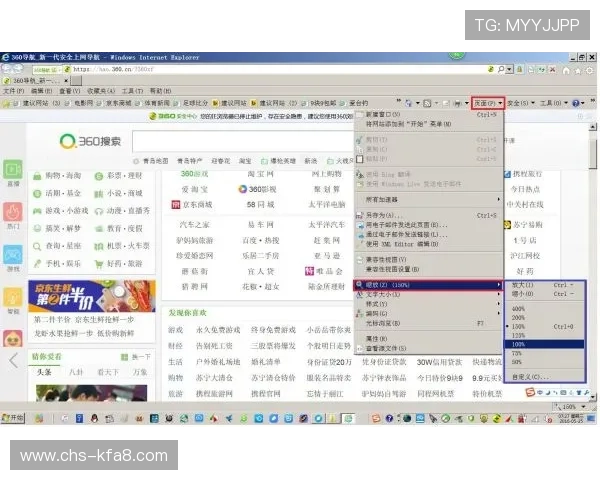The height and width of the screenshot is (480, 600).
Task: Click the left arrow collapse sidebar chevron
Action: tap(13, 360)
